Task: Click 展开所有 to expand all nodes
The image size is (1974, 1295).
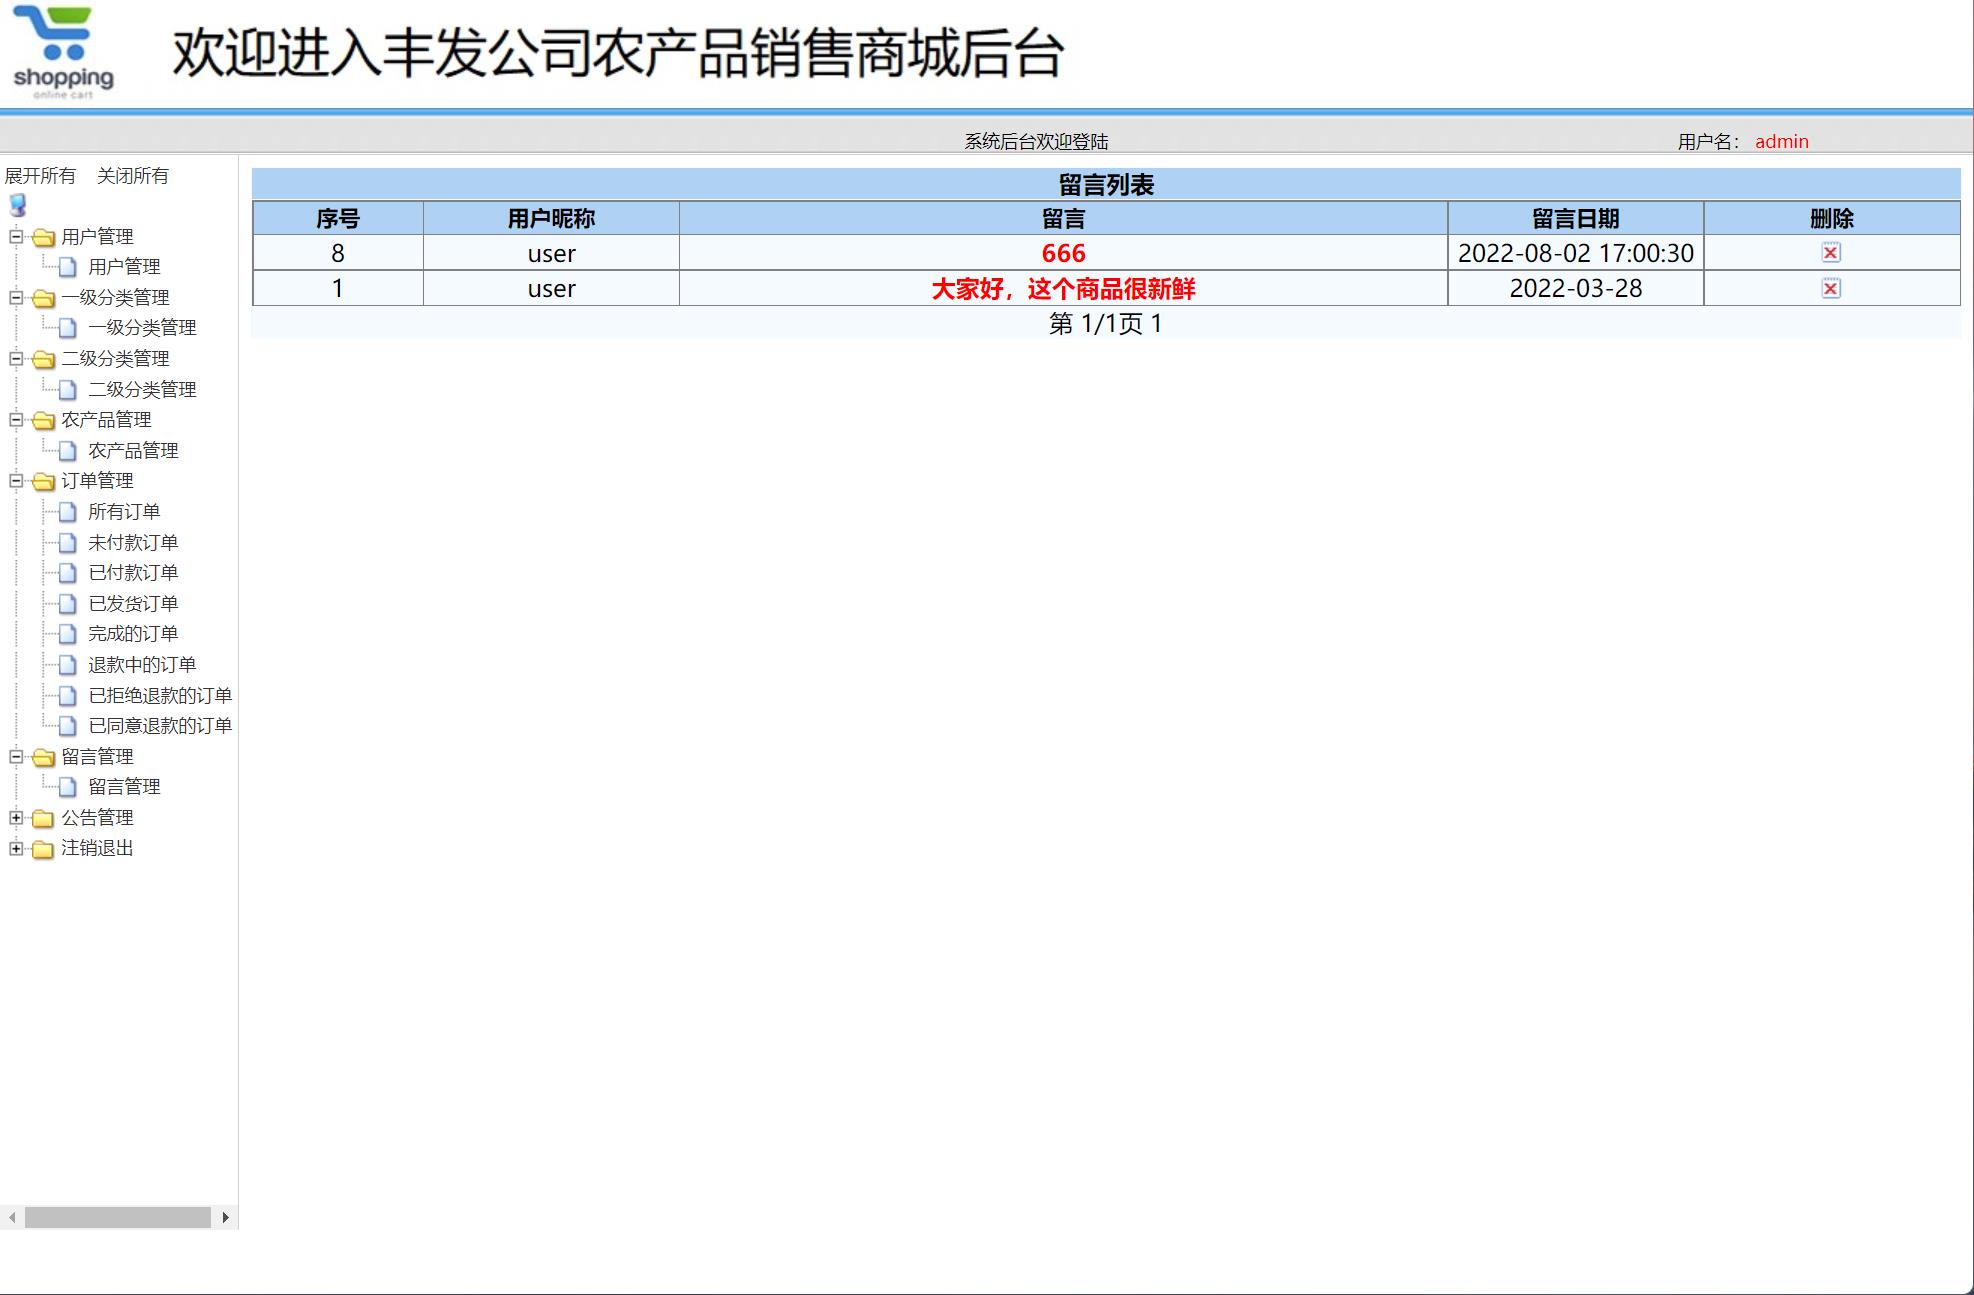Action: 41,175
